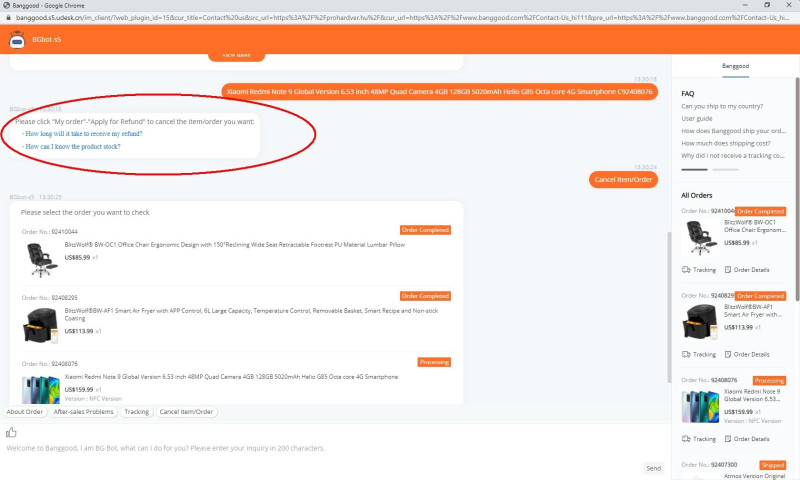The height and width of the screenshot is (480, 800).
Task: Click BlitzWolf BW-AF1 Smart Air Fryer title in chat
Action: tap(251, 314)
